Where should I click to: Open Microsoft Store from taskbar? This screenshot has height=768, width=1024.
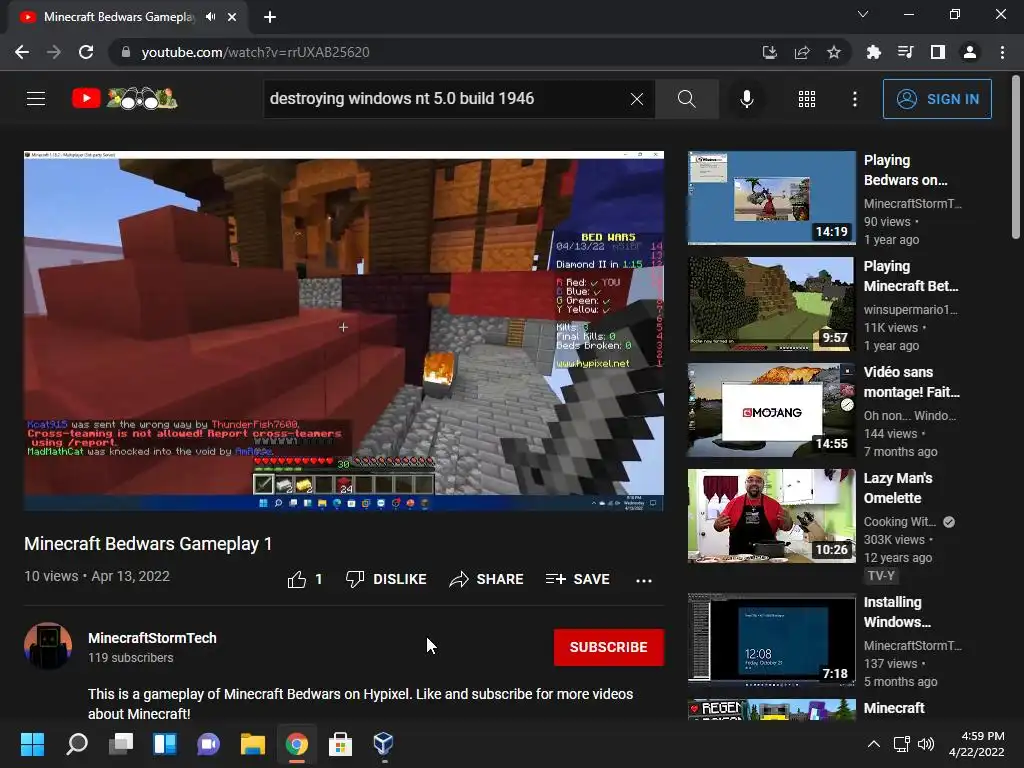[x=340, y=744]
